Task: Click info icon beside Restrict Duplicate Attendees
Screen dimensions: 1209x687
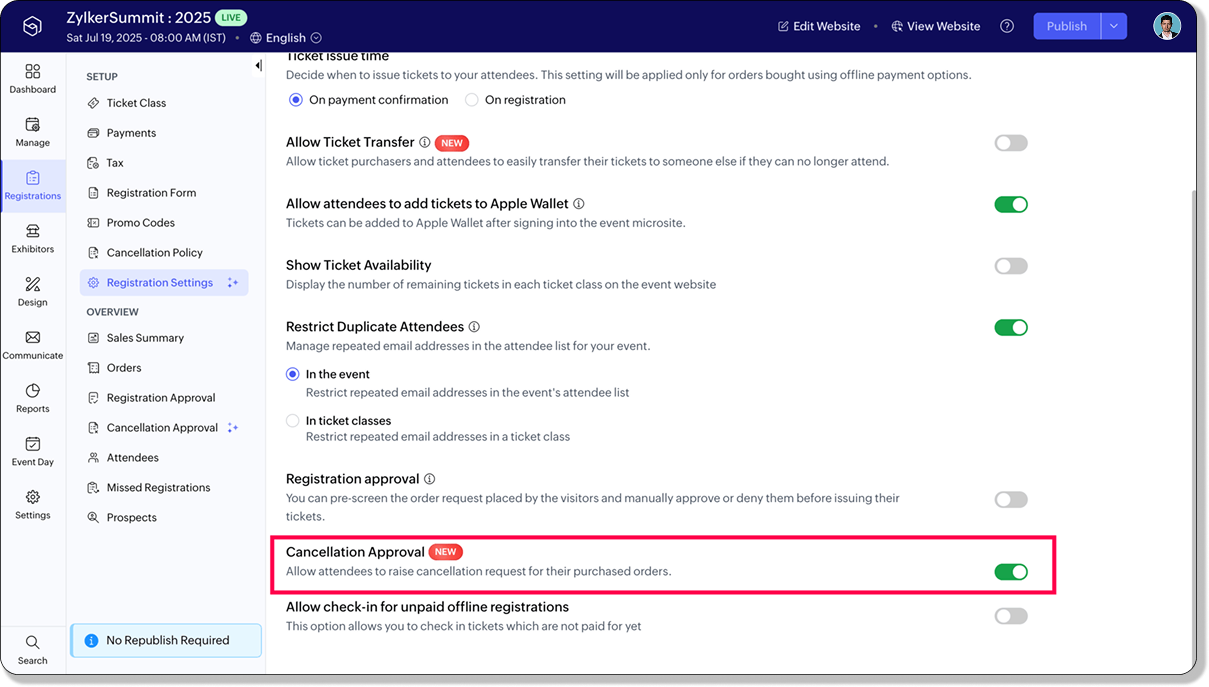Action: (x=474, y=327)
